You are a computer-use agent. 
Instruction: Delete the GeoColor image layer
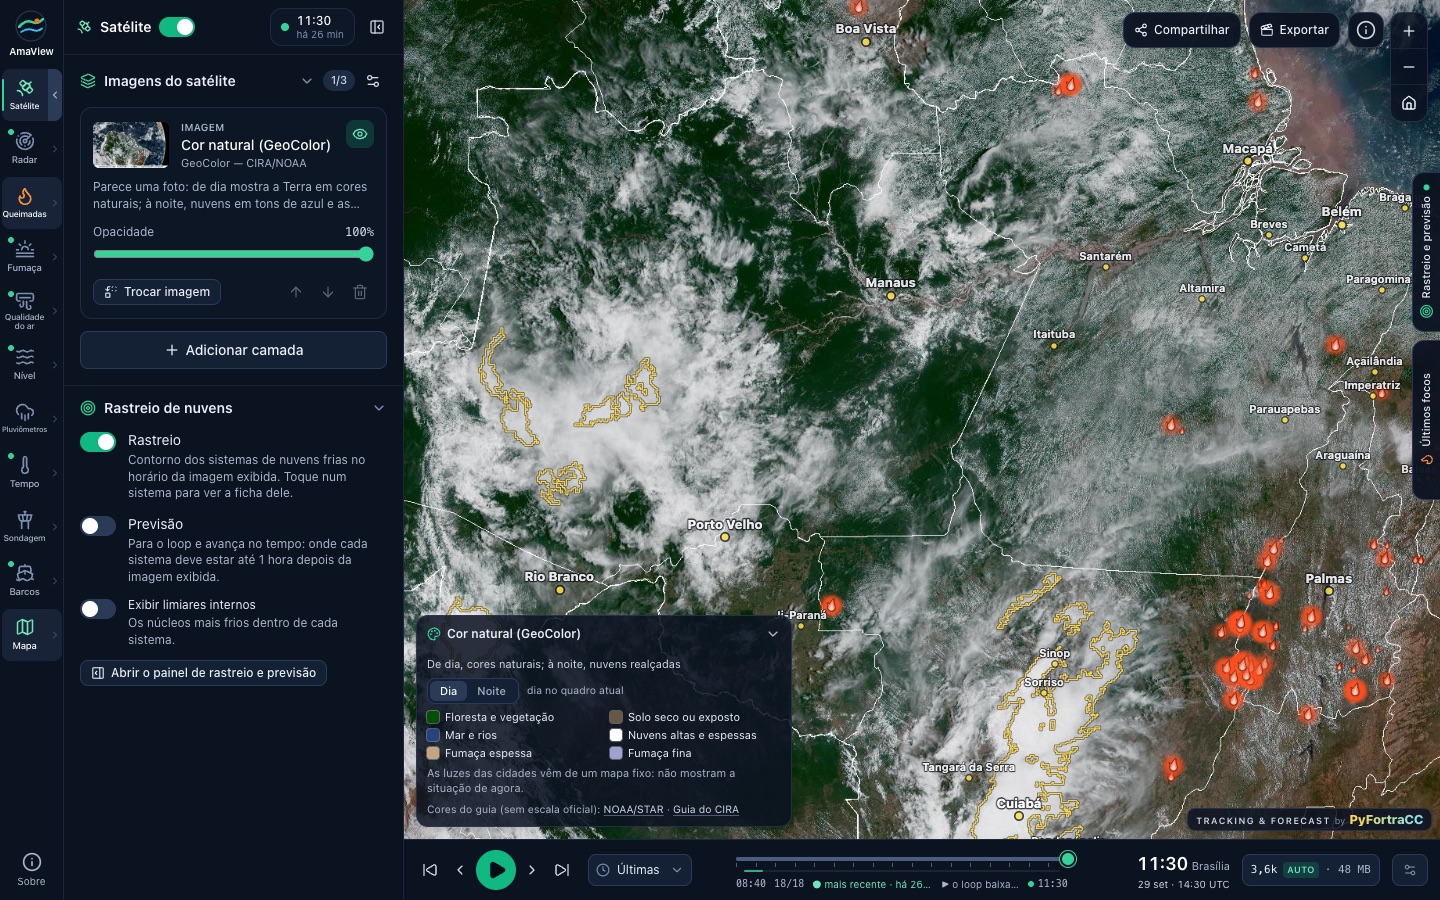point(360,292)
